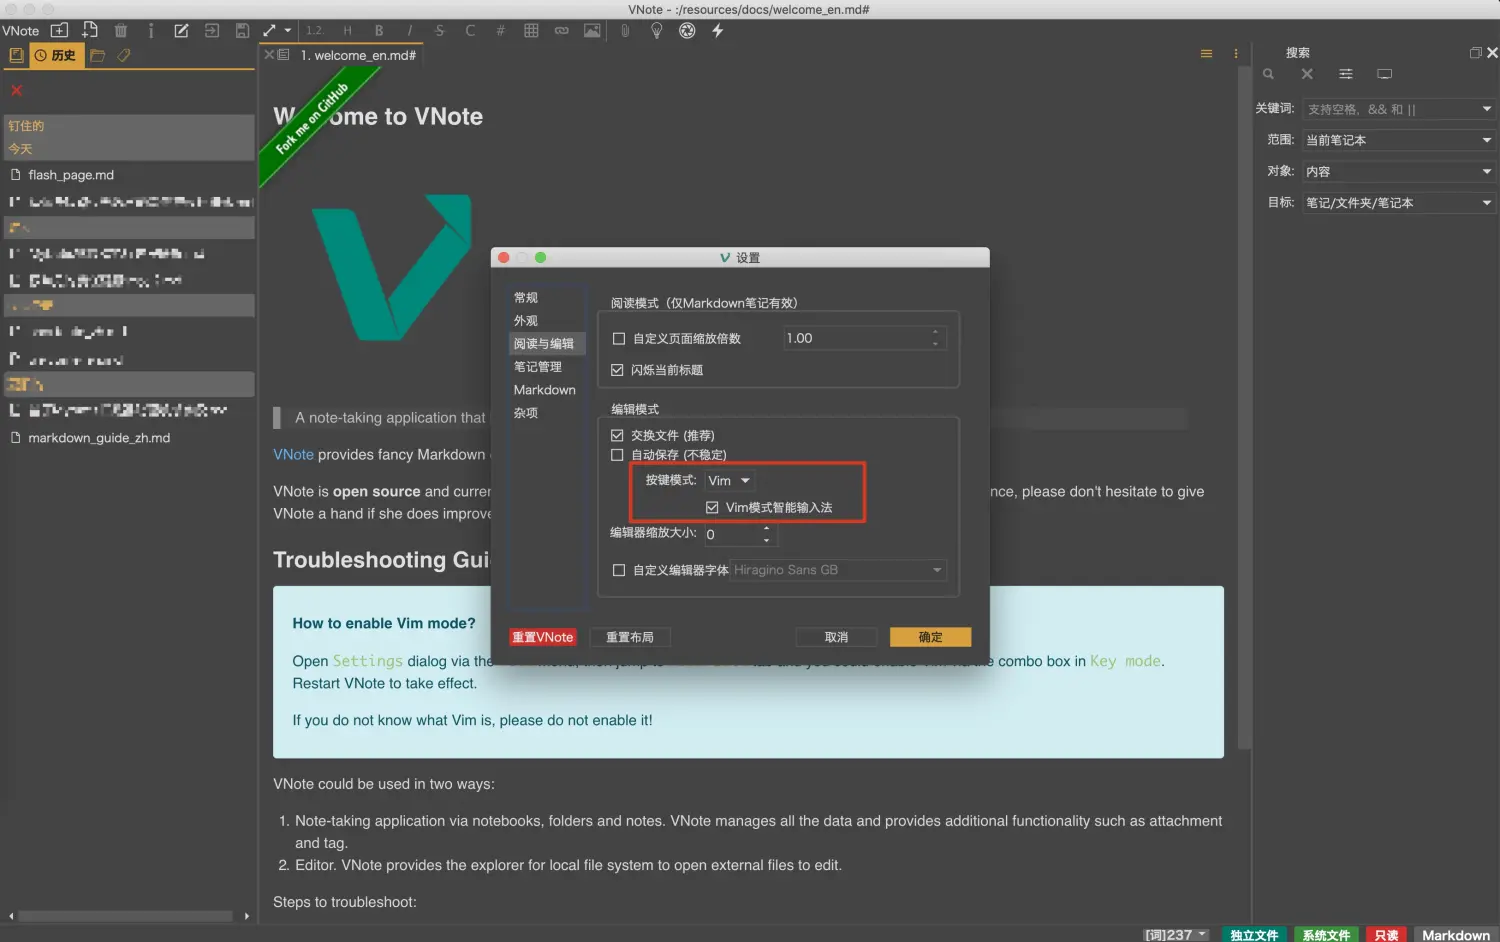Enable 自定义编辑器字体 checkbox
The width and height of the screenshot is (1500, 942).
(619, 570)
